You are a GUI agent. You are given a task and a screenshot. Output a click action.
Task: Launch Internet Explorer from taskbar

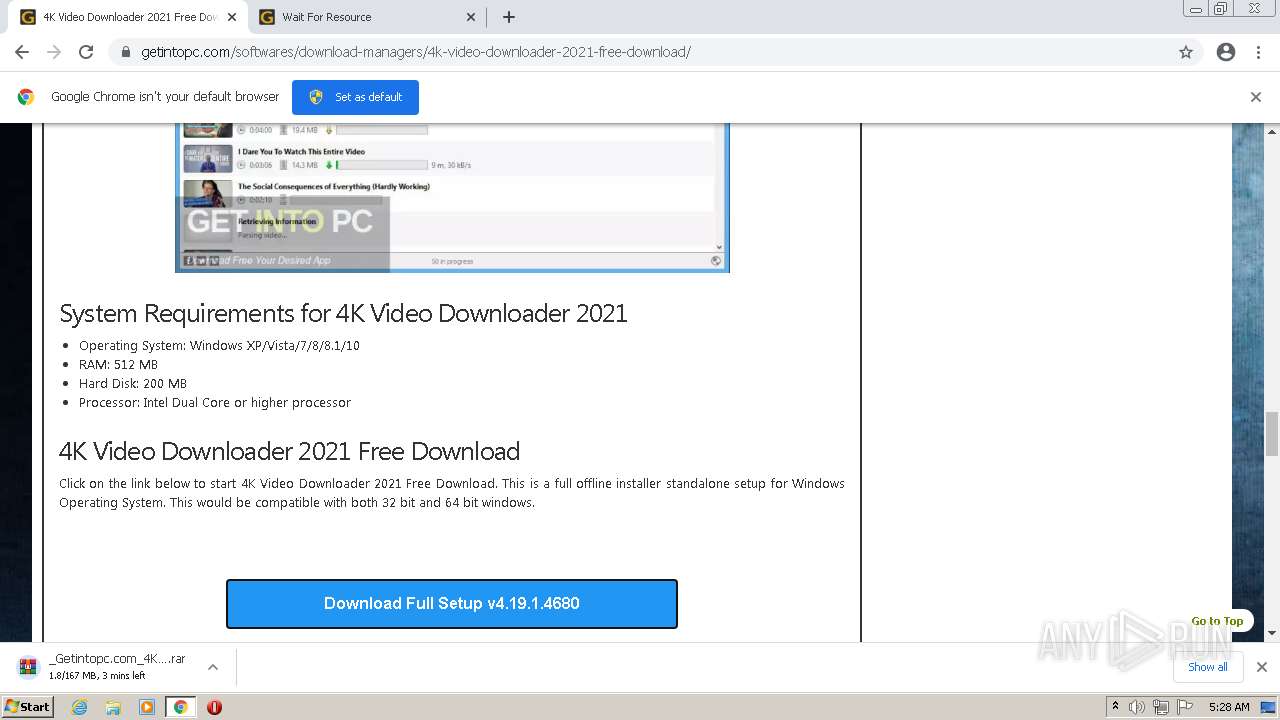tap(80, 707)
